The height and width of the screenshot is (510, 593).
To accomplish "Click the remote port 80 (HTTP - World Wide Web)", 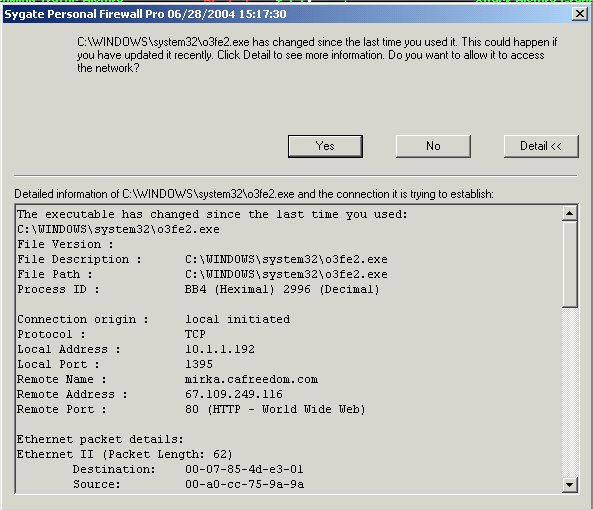I will (275, 409).
